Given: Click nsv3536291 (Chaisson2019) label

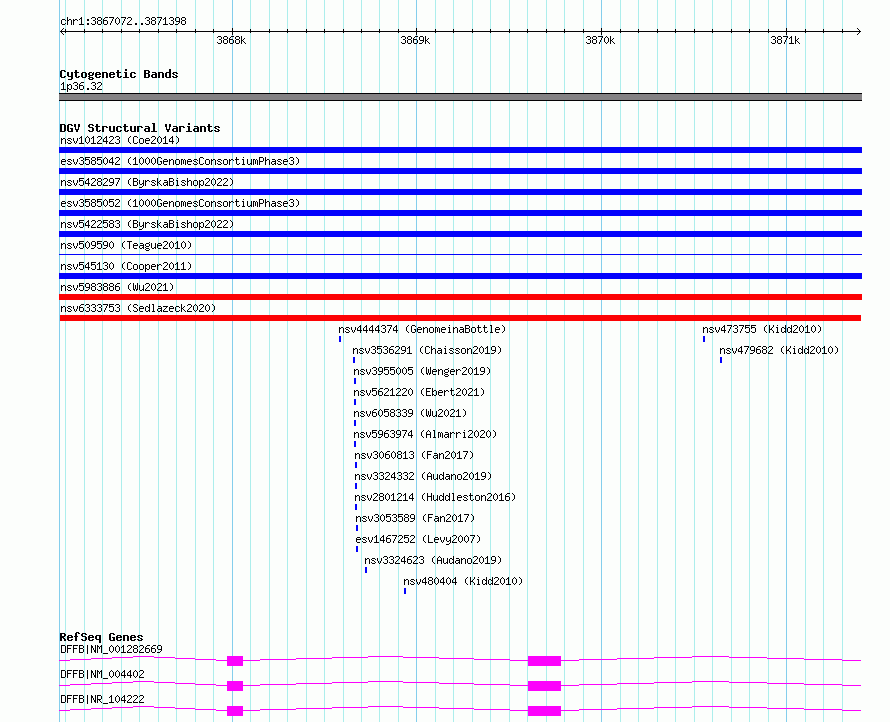Looking at the screenshot, I should coord(427,350).
